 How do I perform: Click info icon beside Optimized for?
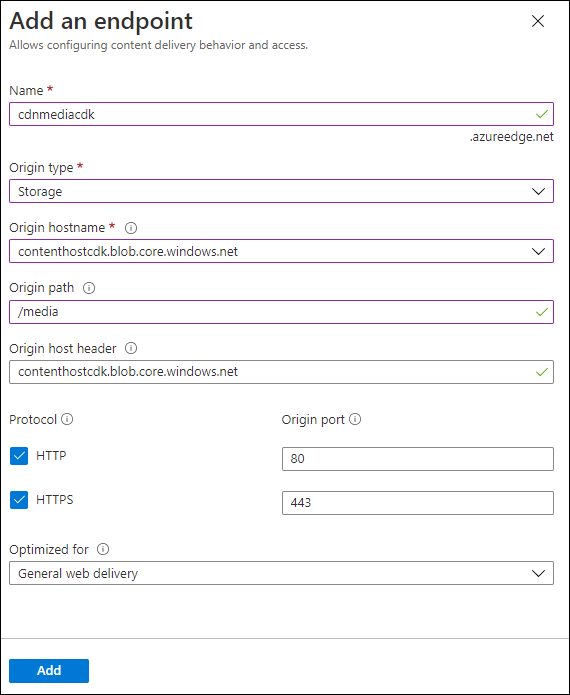[x=103, y=549]
